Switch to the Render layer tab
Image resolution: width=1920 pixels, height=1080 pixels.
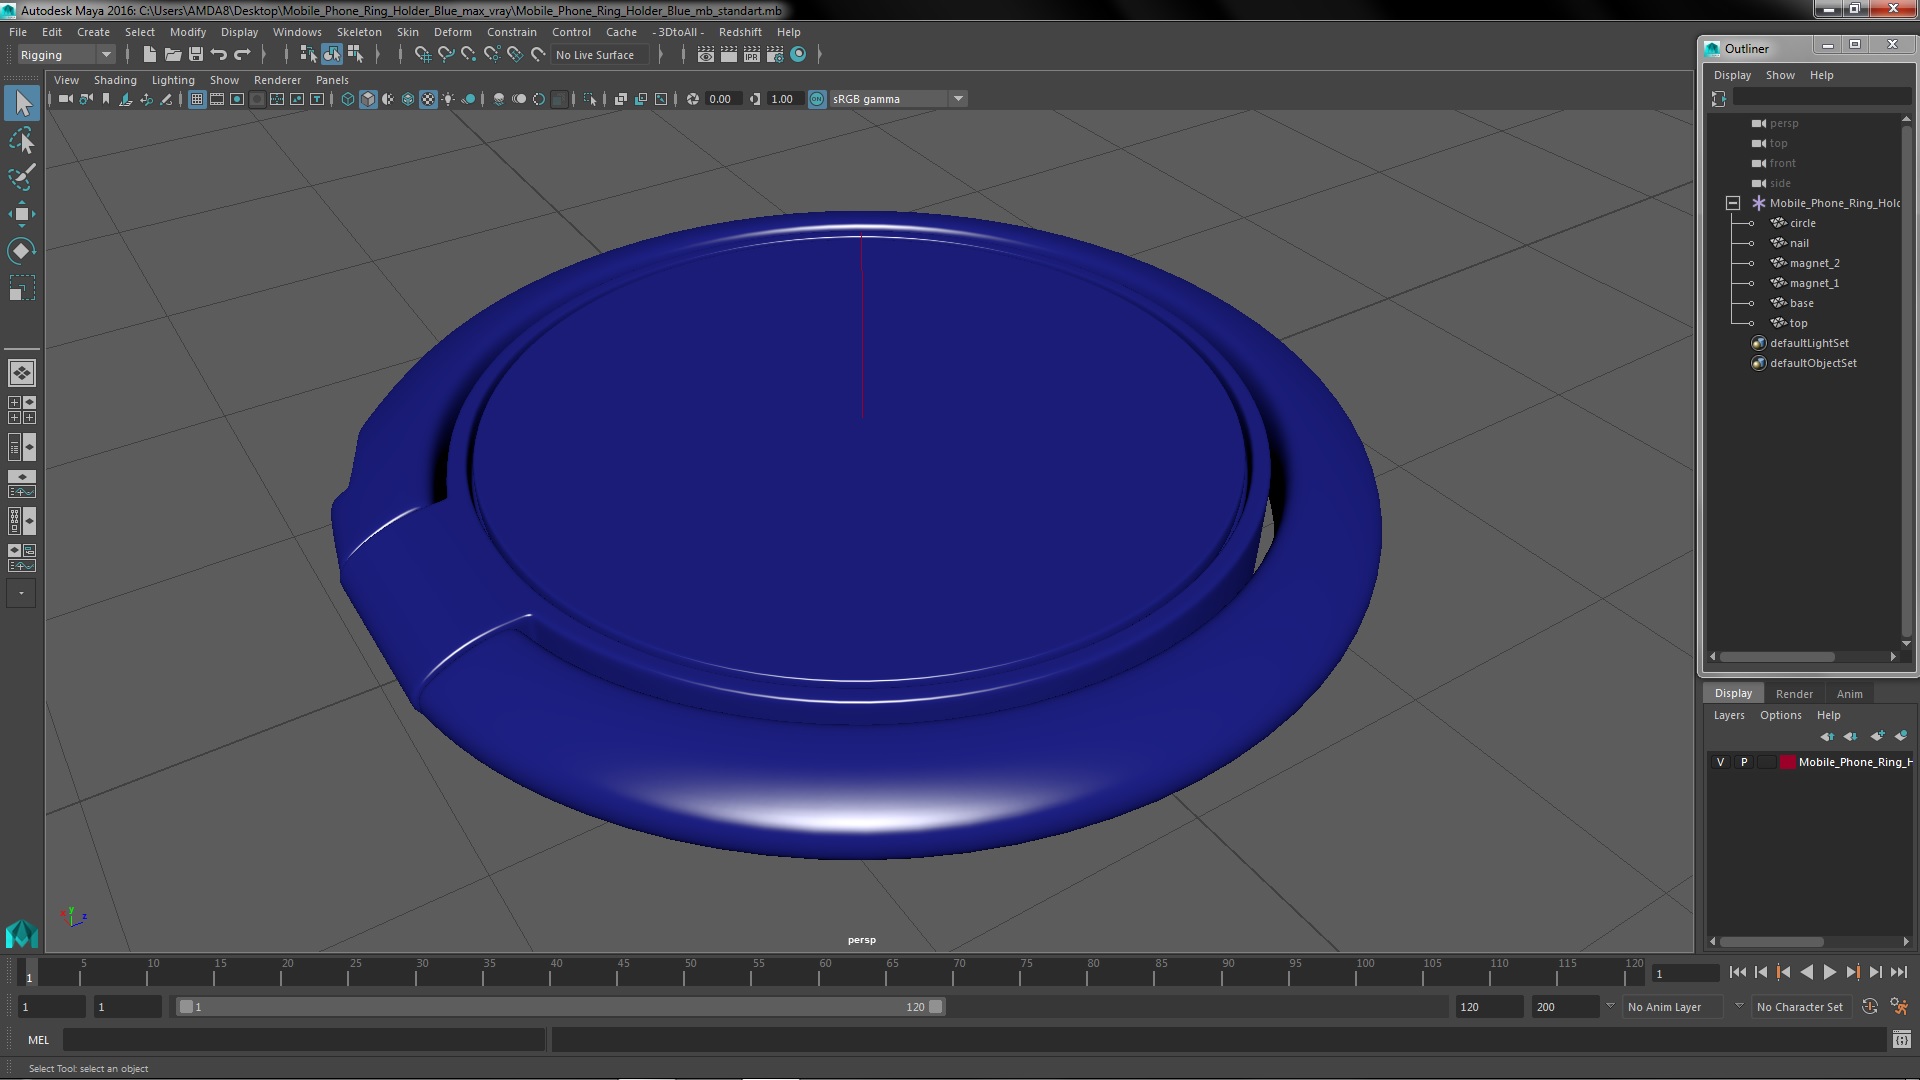pyautogui.click(x=1793, y=693)
